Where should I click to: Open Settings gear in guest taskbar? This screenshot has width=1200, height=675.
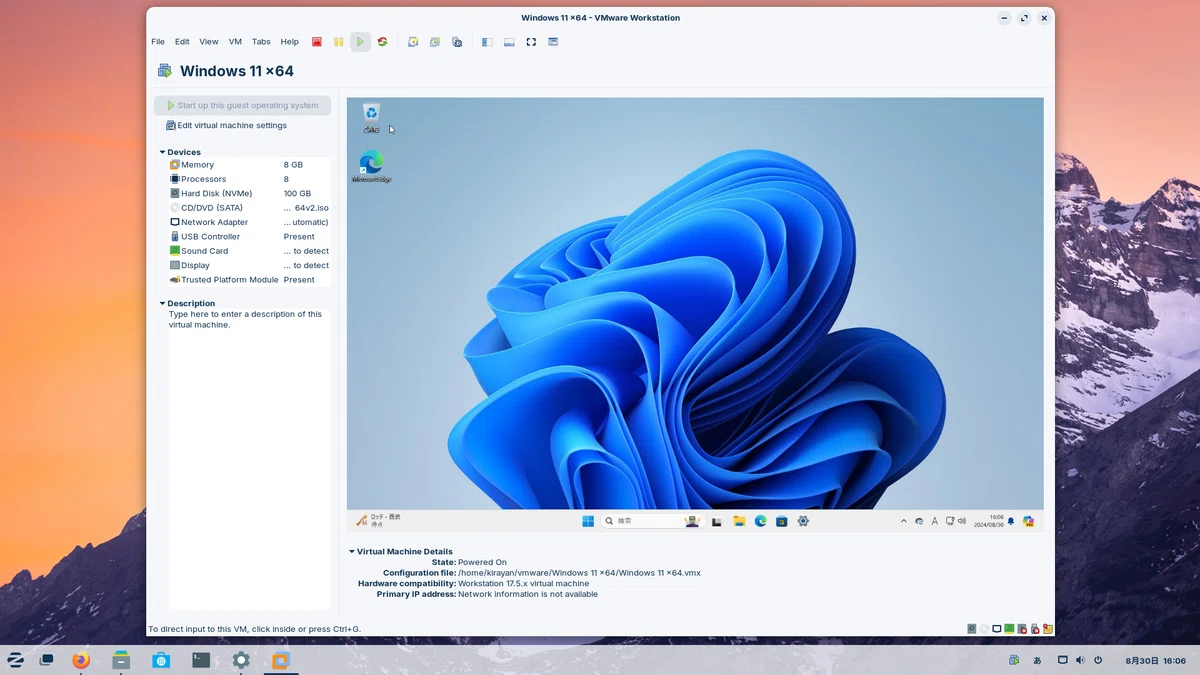point(803,521)
